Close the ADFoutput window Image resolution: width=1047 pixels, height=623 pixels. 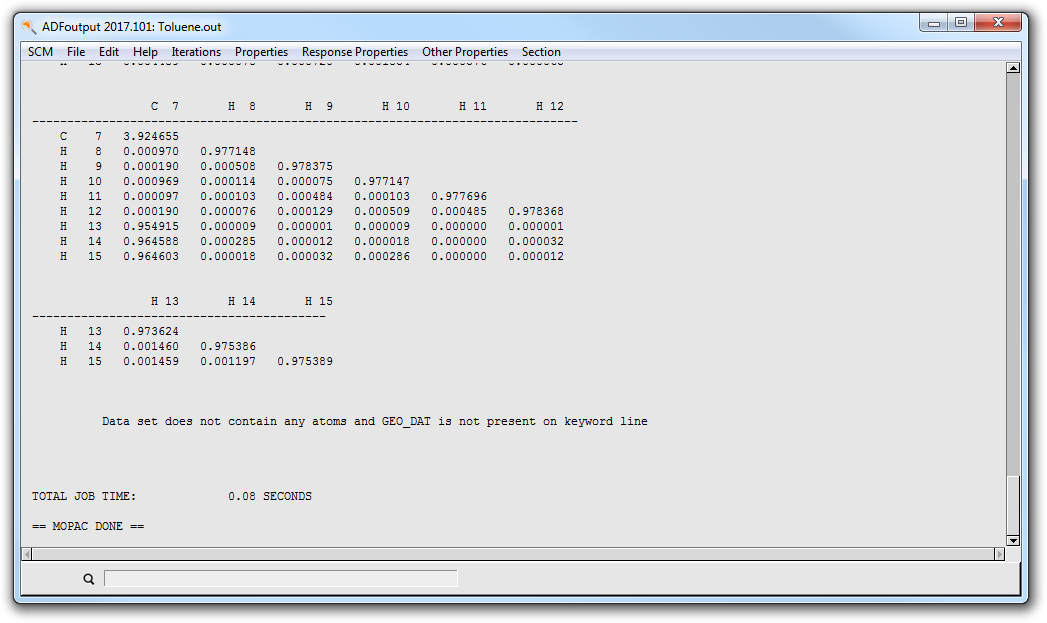tap(998, 23)
